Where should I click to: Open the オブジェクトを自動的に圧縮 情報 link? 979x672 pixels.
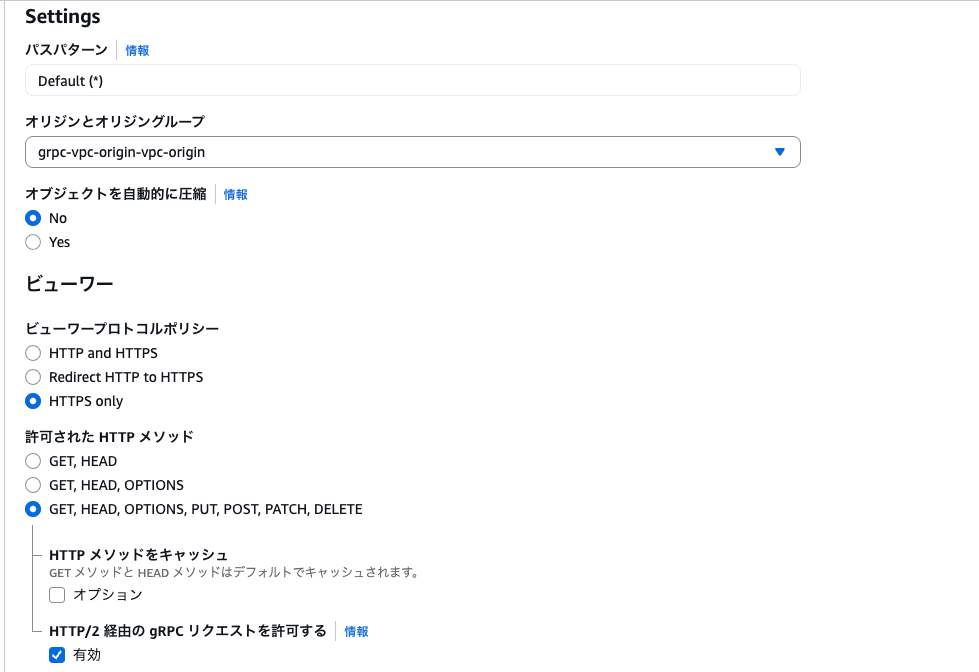coord(233,194)
